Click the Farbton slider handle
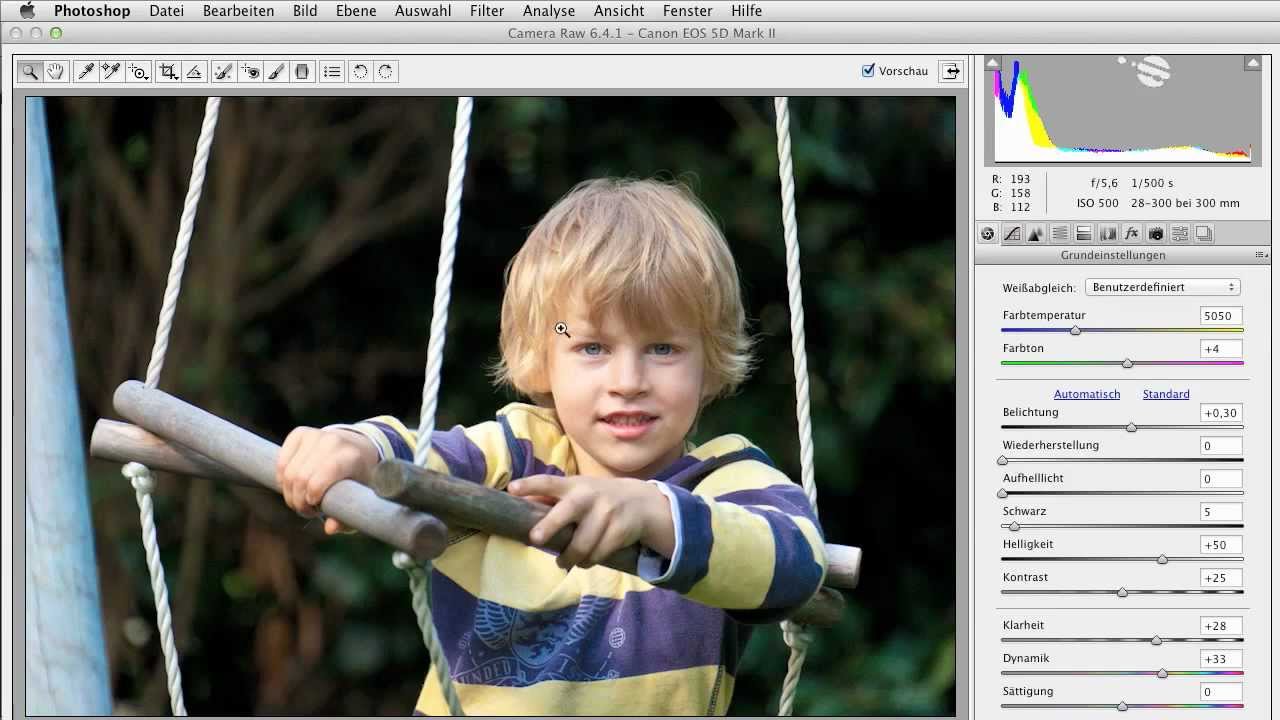 1127,363
